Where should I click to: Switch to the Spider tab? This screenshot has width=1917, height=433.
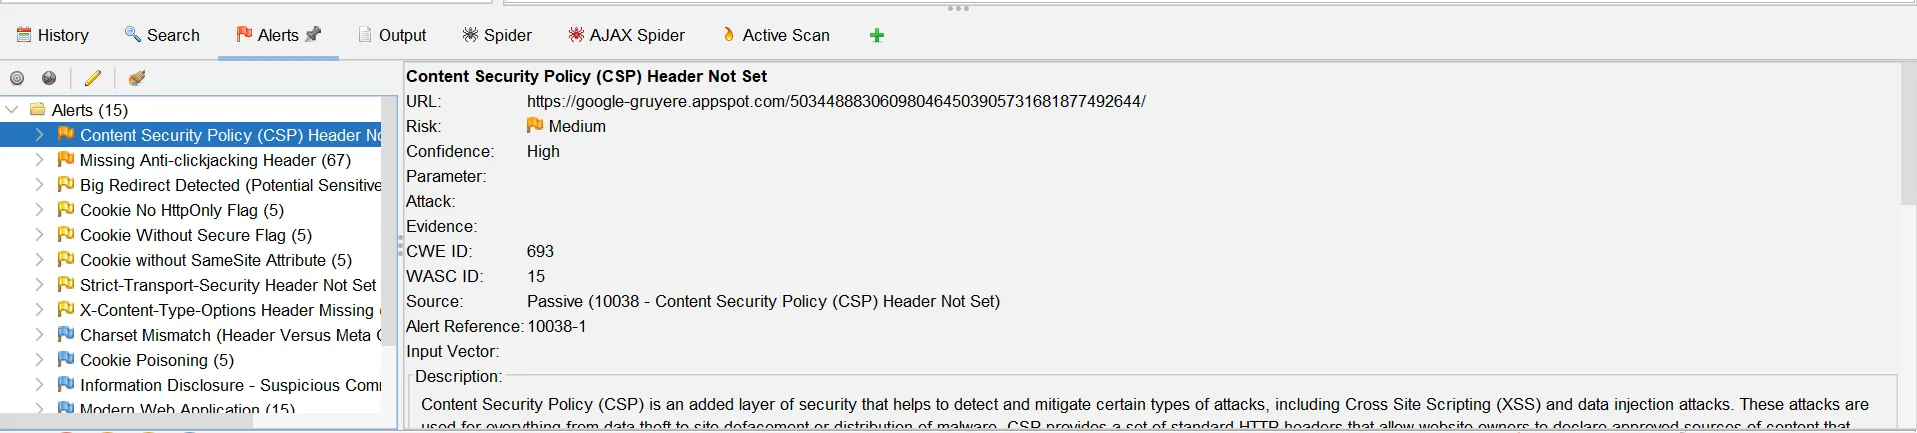tap(497, 35)
